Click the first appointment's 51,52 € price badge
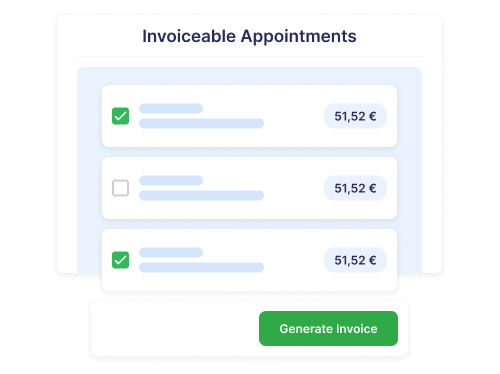The image size is (500, 374). point(355,116)
